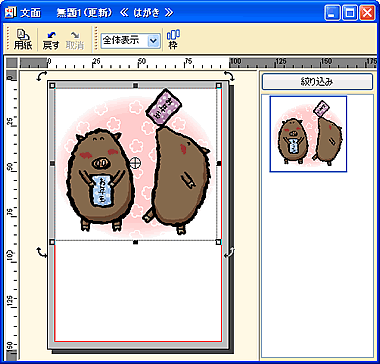Screen dimensions: 380x364
Task: Click the purple お年玉 envelope in the image
Action: tap(164, 106)
